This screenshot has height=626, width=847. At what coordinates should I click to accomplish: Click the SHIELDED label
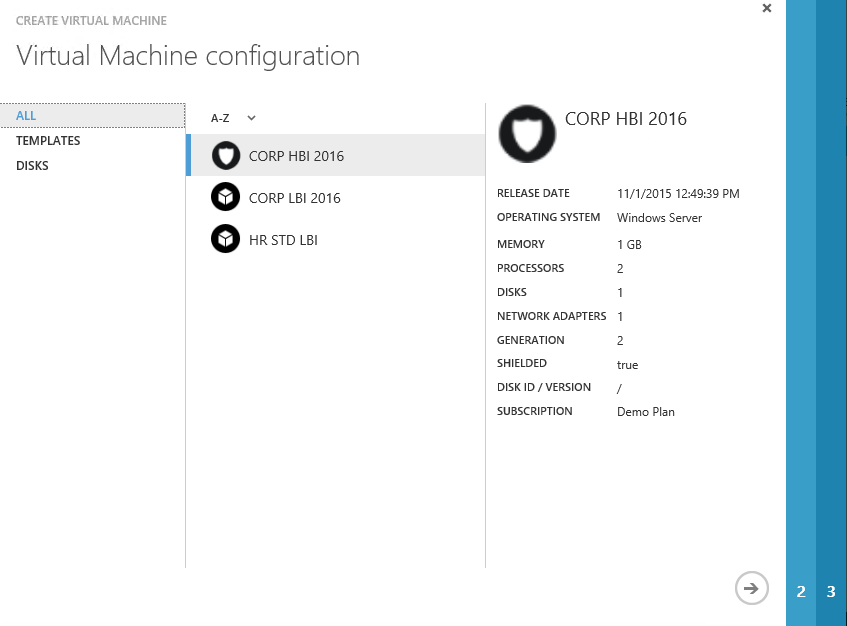(522, 363)
